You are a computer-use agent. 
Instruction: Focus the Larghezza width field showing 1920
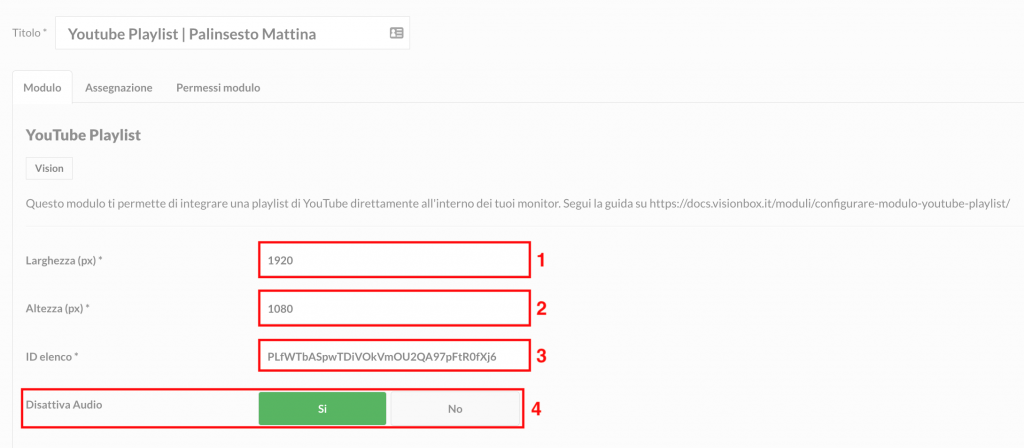[x=394, y=260]
